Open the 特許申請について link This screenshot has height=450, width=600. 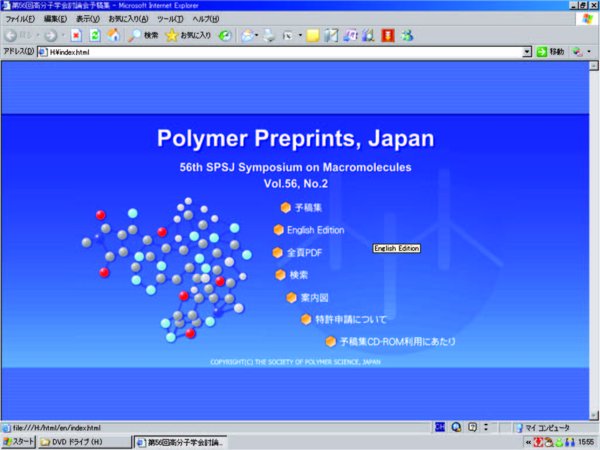coord(351,319)
